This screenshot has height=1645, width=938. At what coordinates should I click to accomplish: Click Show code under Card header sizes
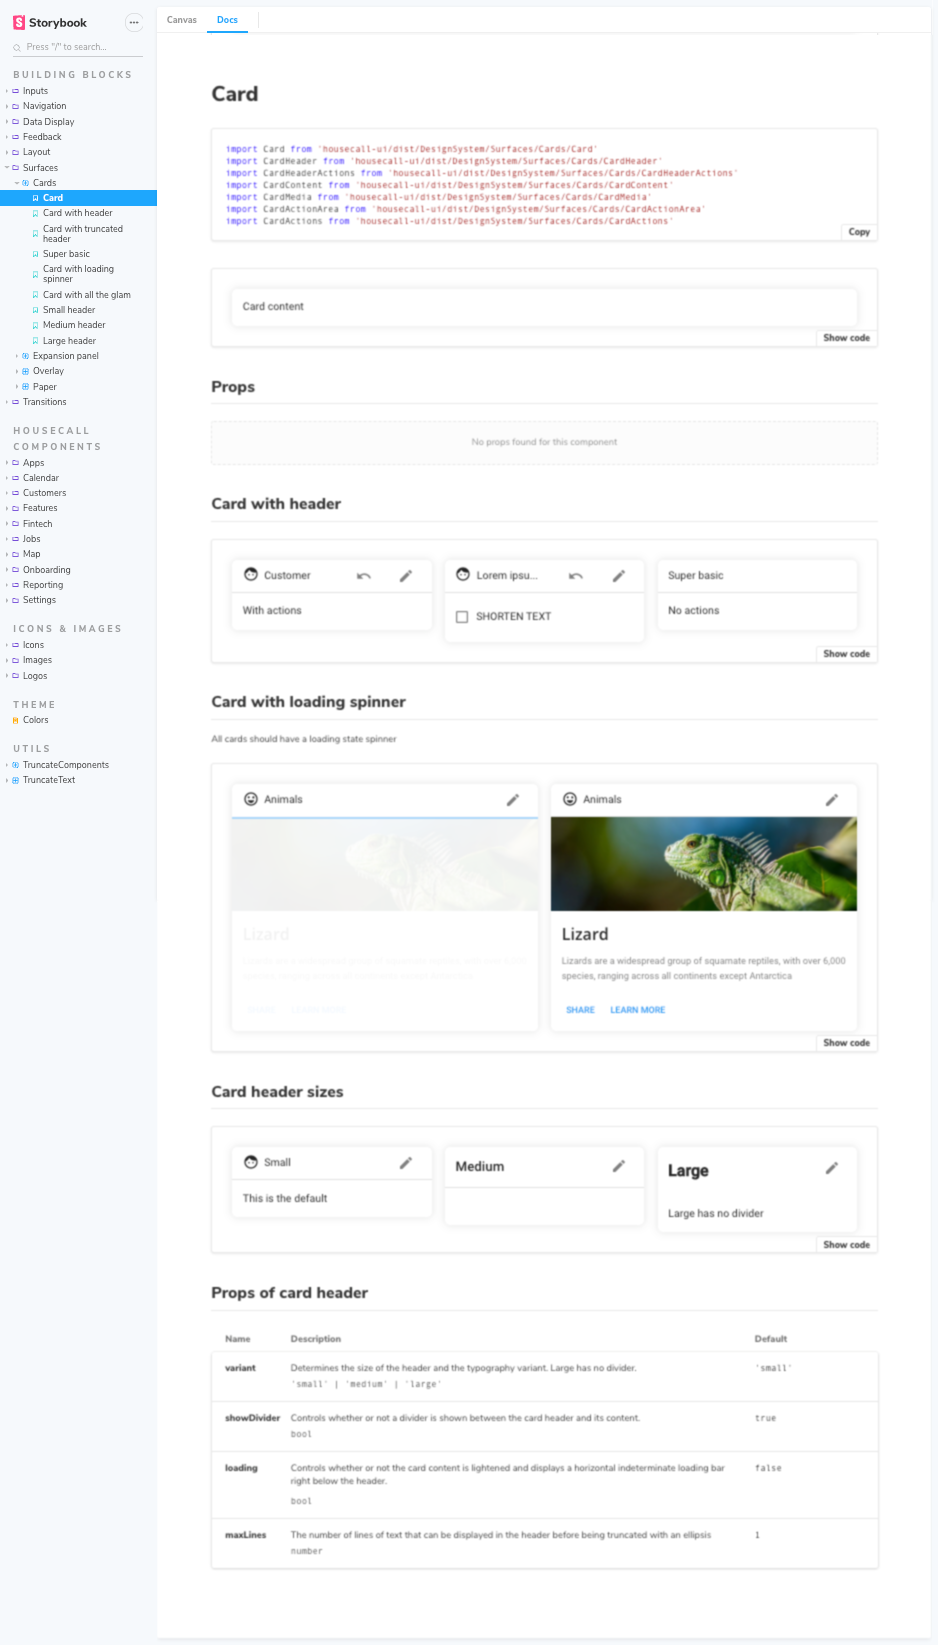click(846, 1245)
